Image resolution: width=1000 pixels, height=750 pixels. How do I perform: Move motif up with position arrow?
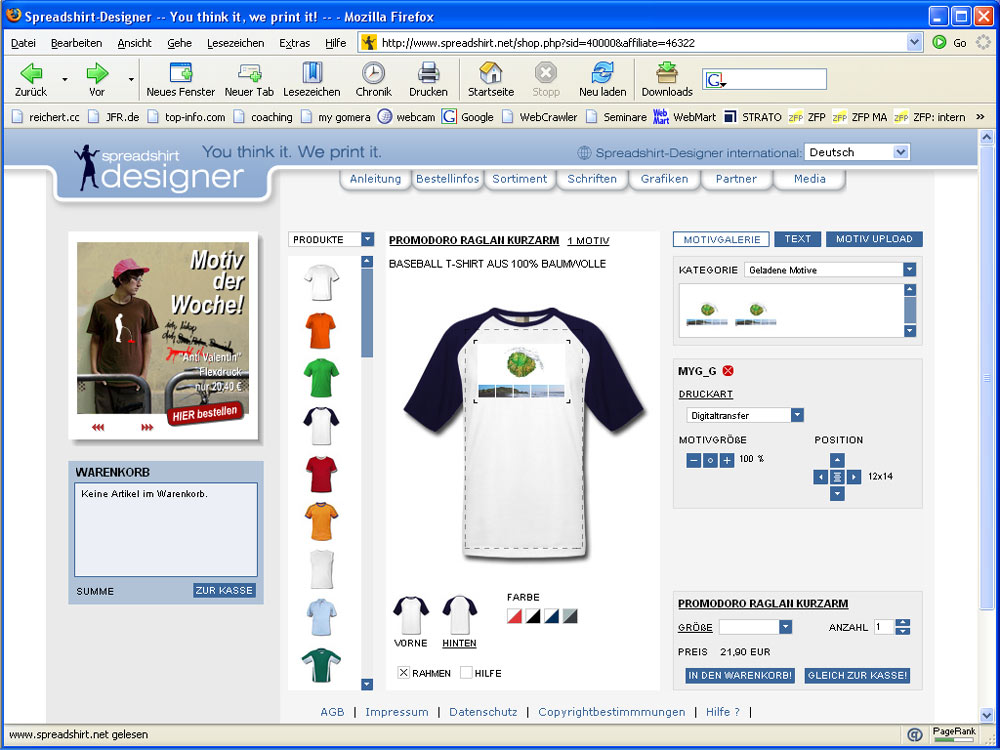pyautogui.click(x=837, y=460)
